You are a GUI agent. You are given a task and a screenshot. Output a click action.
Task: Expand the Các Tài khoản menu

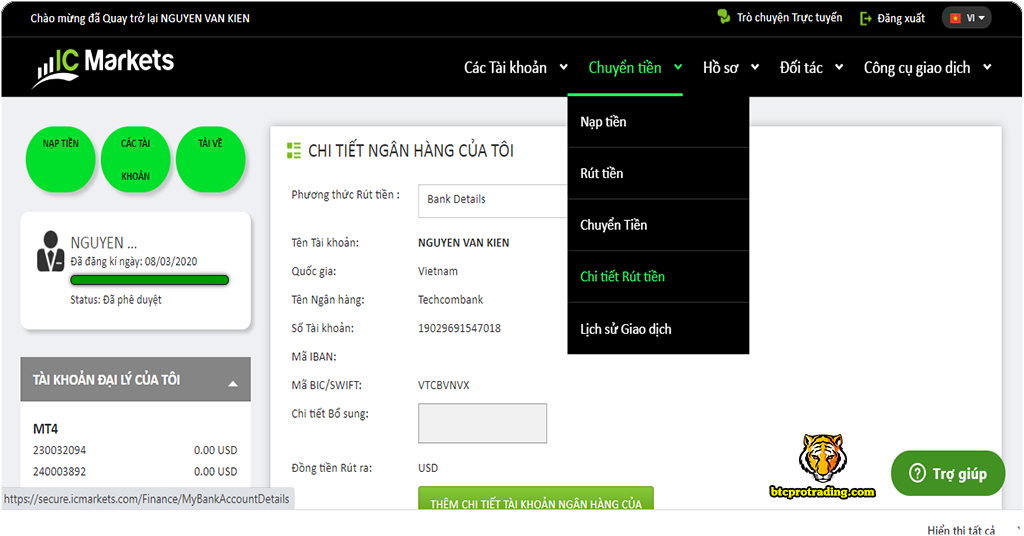point(515,67)
